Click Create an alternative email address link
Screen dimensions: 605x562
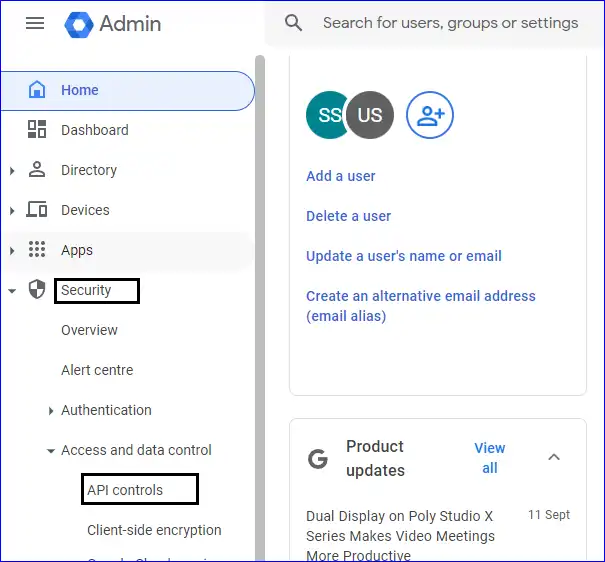pyautogui.click(x=421, y=306)
